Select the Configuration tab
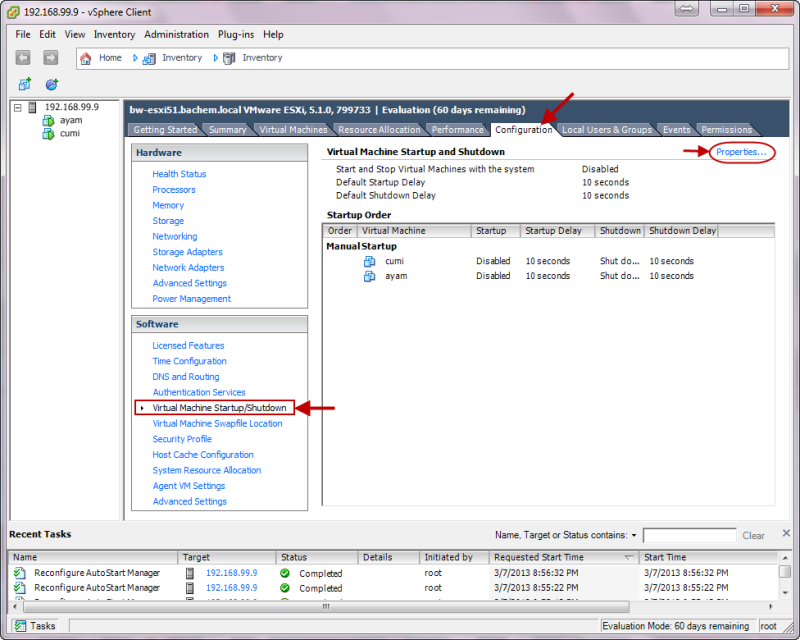Viewport: 800px width, 640px height. pyautogui.click(x=523, y=130)
